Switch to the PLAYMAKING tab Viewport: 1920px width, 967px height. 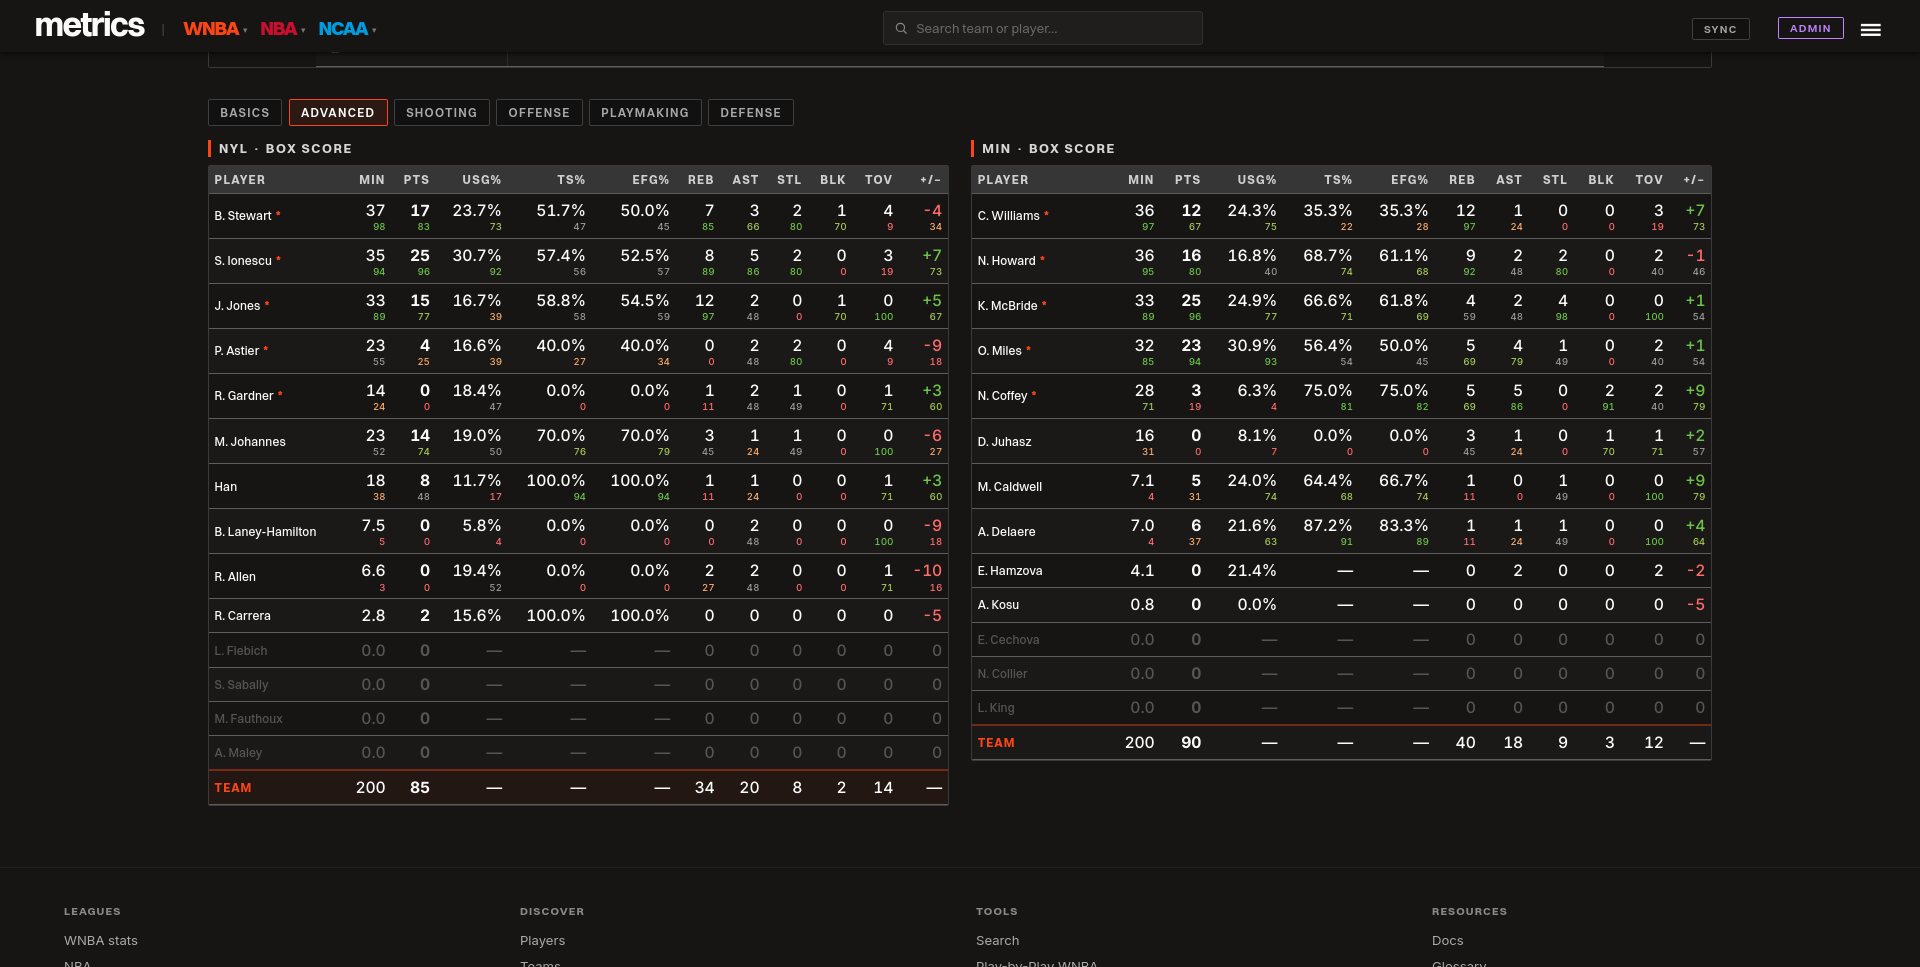pyautogui.click(x=645, y=113)
